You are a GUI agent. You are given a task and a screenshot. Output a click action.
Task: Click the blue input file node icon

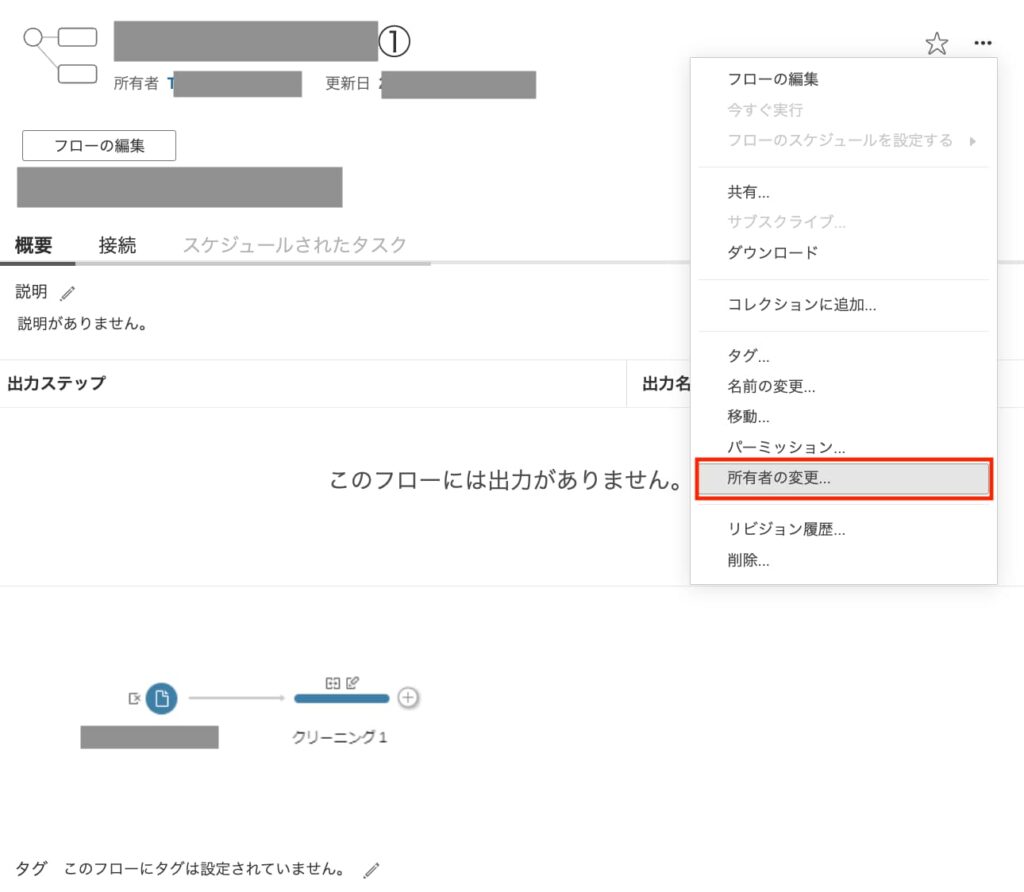coord(161,698)
